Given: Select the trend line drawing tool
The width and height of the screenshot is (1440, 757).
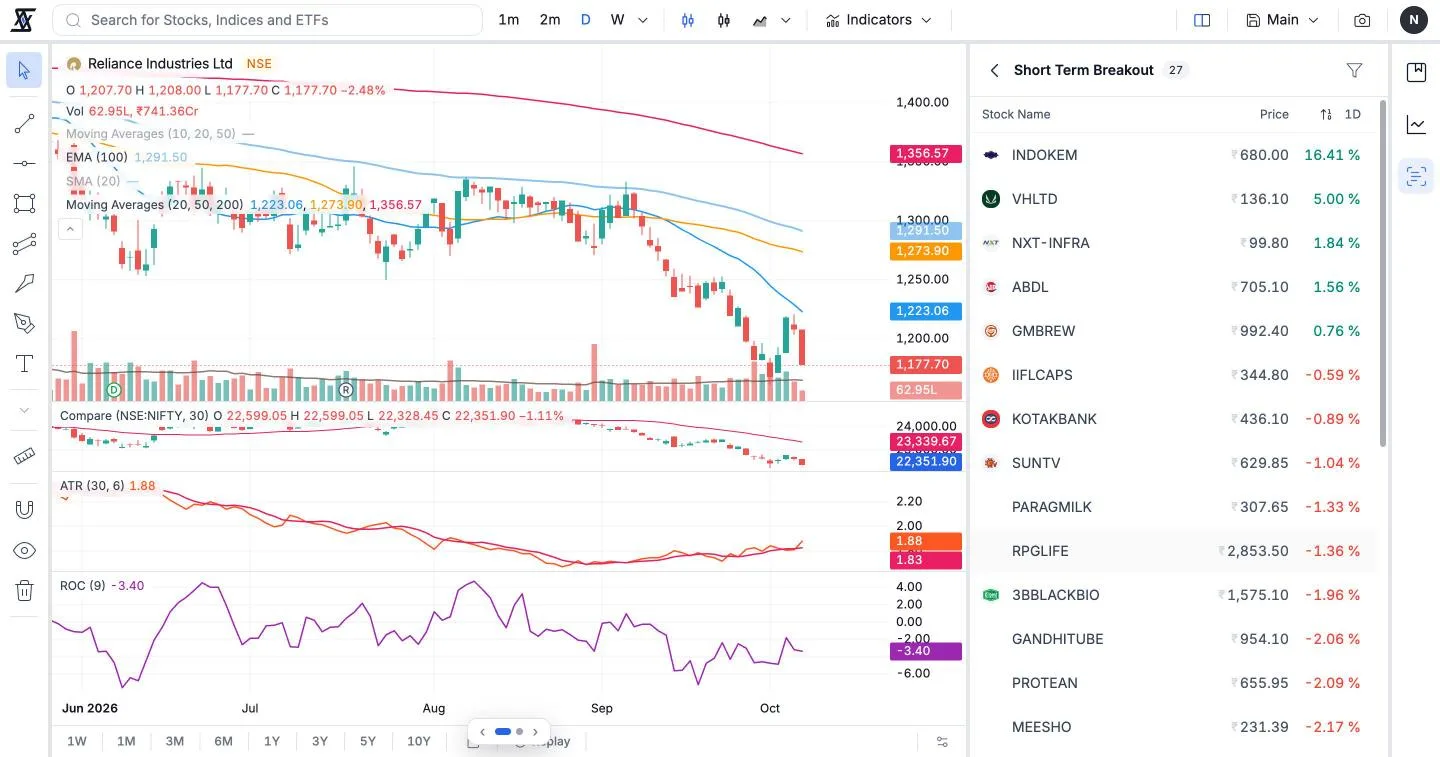Looking at the screenshot, I should pyautogui.click(x=24, y=124).
